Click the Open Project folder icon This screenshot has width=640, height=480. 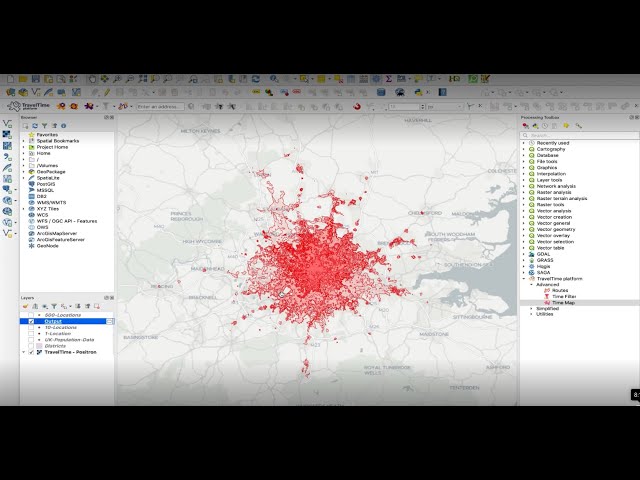click(23, 79)
